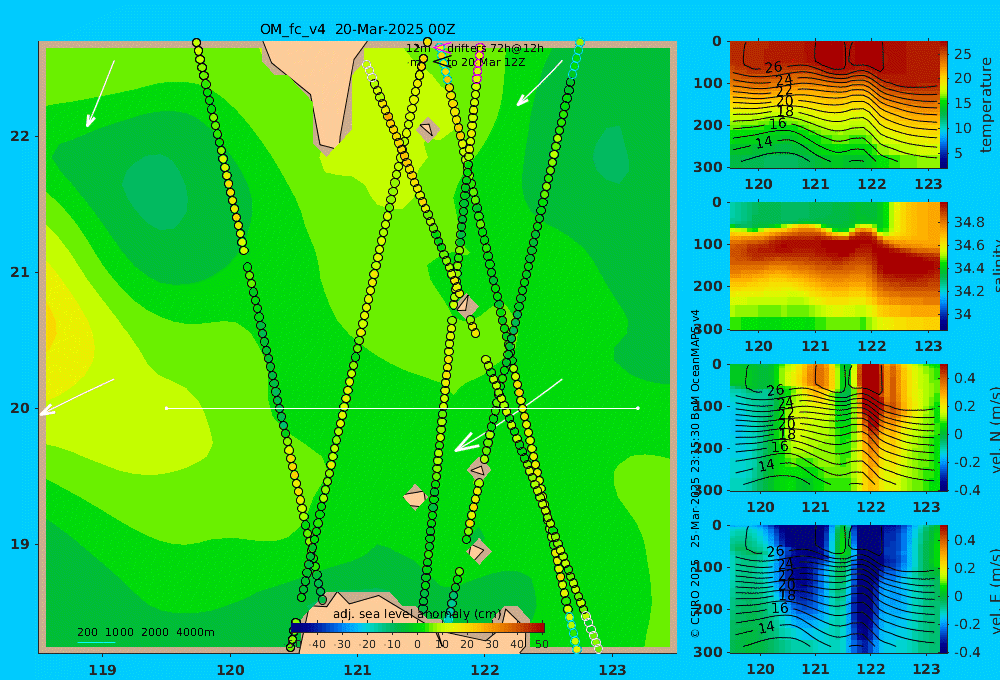Click the western endpoint of the white transect line
1000x680 pixels.
pyautogui.click(x=166, y=408)
